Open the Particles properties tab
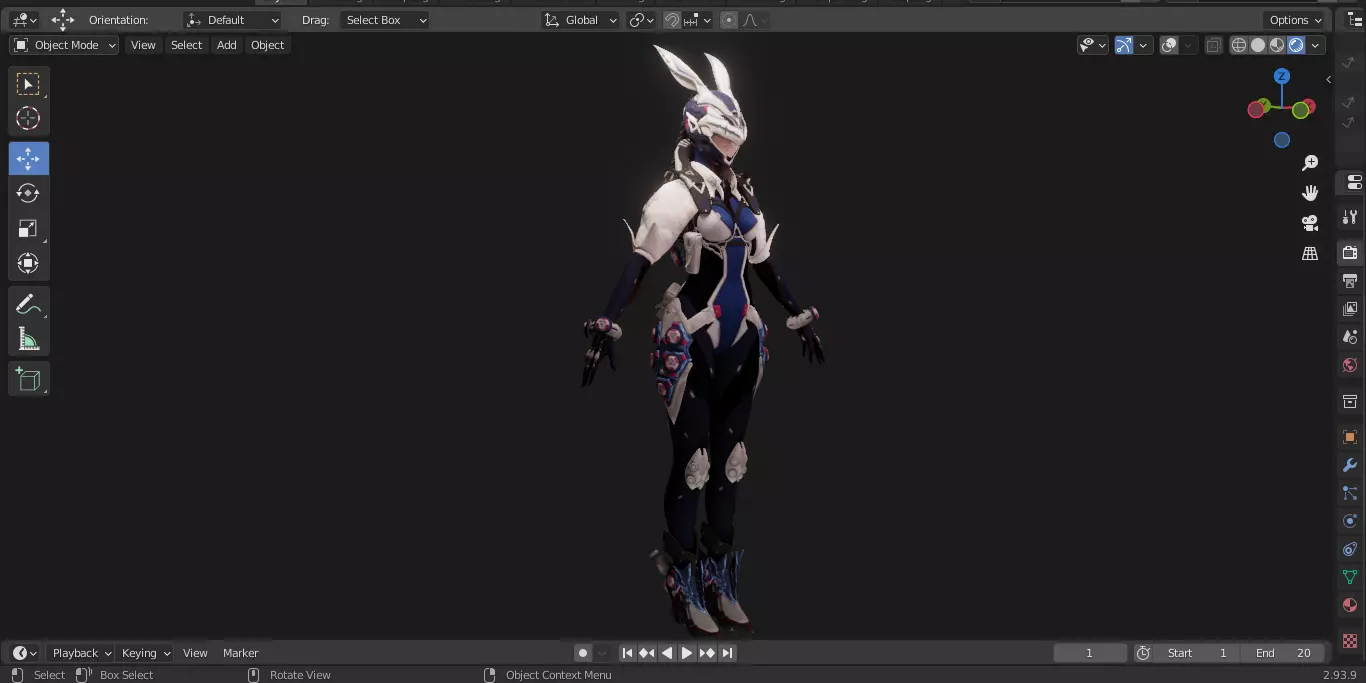Image resolution: width=1366 pixels, height=683 pixels. [1350, 493]
